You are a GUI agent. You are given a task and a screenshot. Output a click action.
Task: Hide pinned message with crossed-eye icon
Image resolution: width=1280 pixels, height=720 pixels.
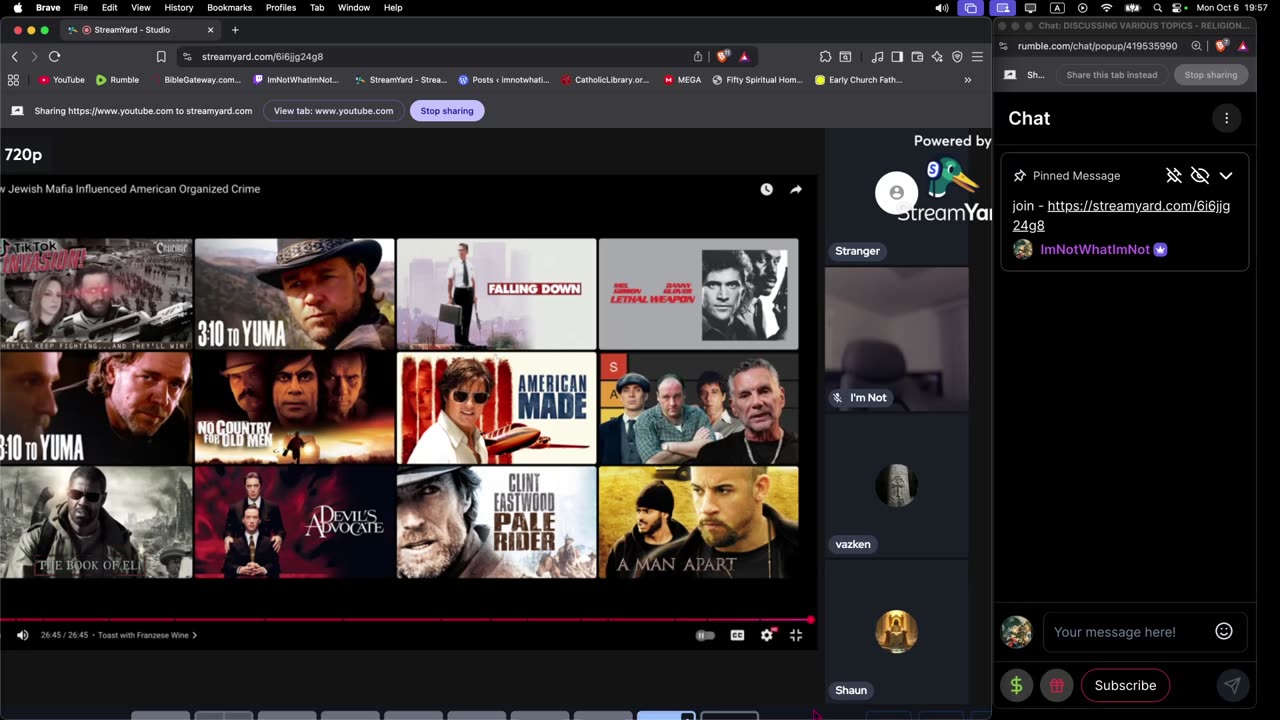(x=1200, y=176)
